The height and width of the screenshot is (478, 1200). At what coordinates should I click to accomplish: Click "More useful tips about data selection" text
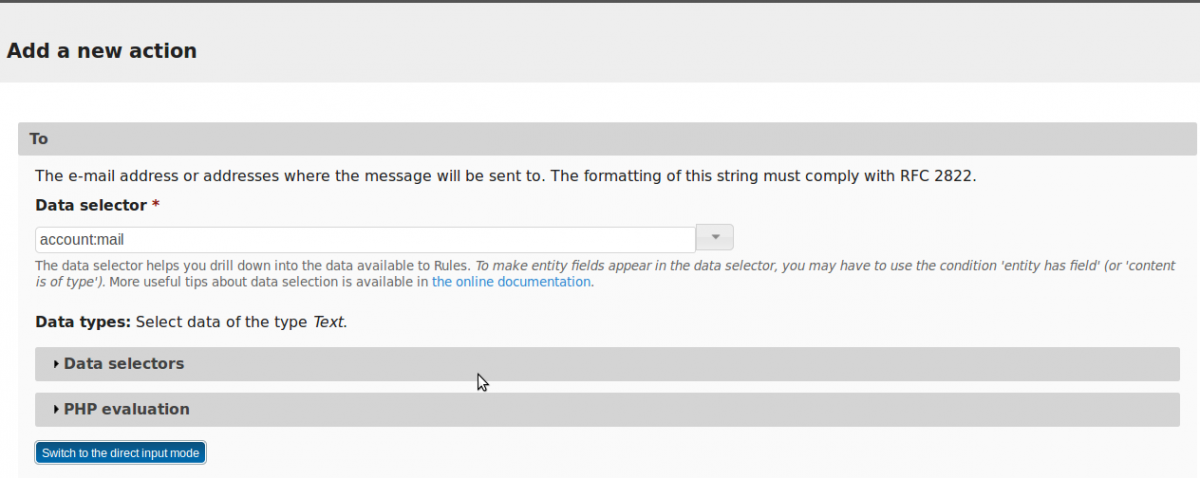tap(224, 282)
